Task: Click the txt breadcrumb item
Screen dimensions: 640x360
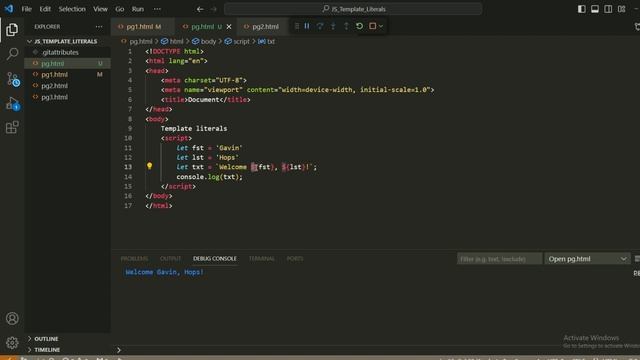Action: tap(267, 41)
